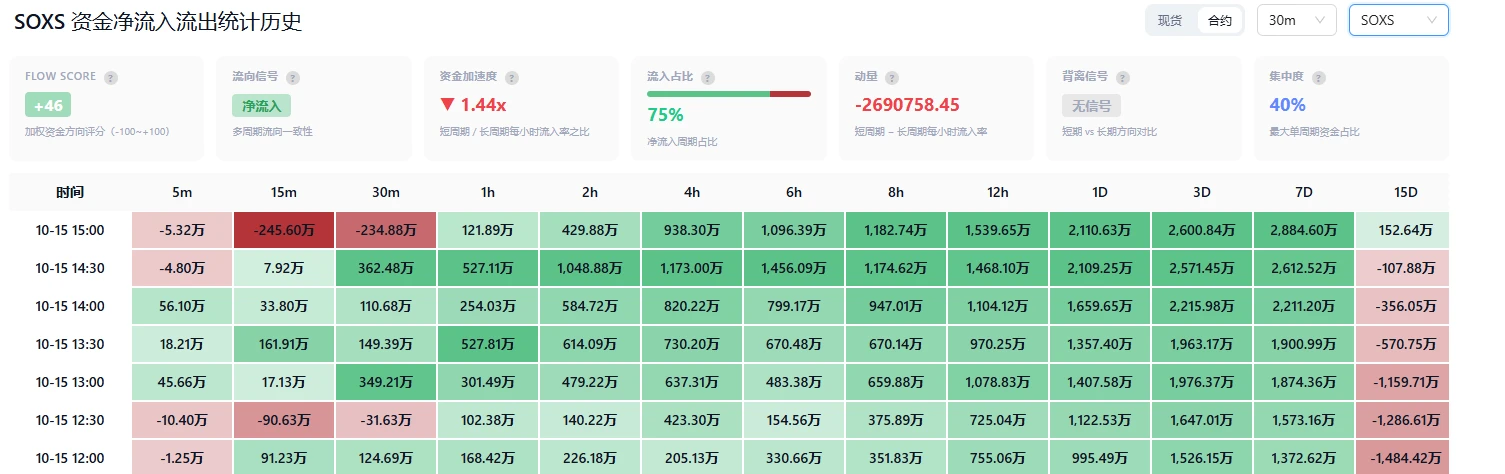Click the 8h column header

(896, 192)
